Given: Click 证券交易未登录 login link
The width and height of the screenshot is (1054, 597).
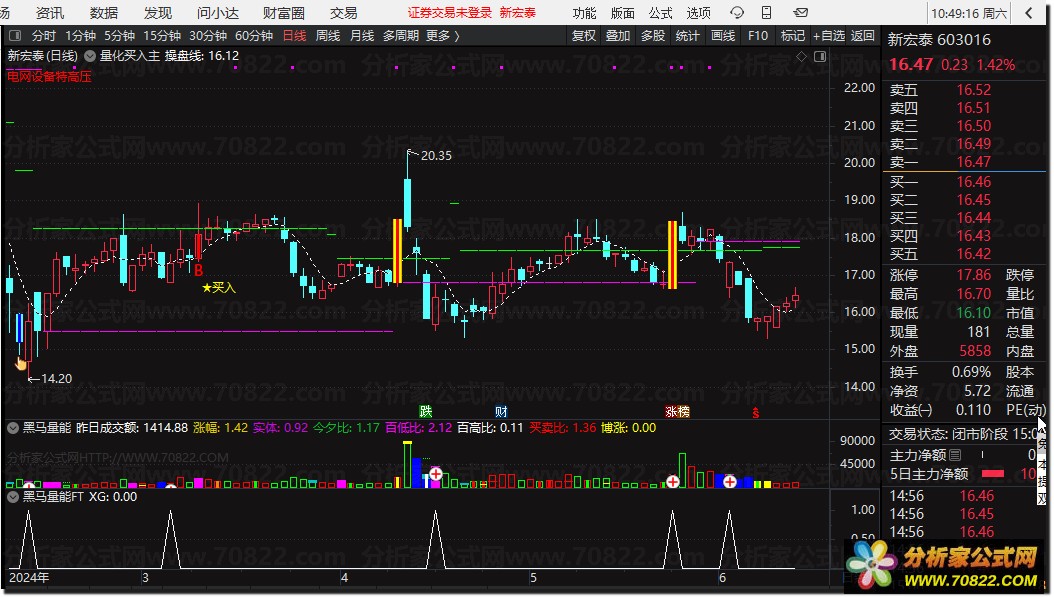Looking at the screenshot, I should (450, 13).
